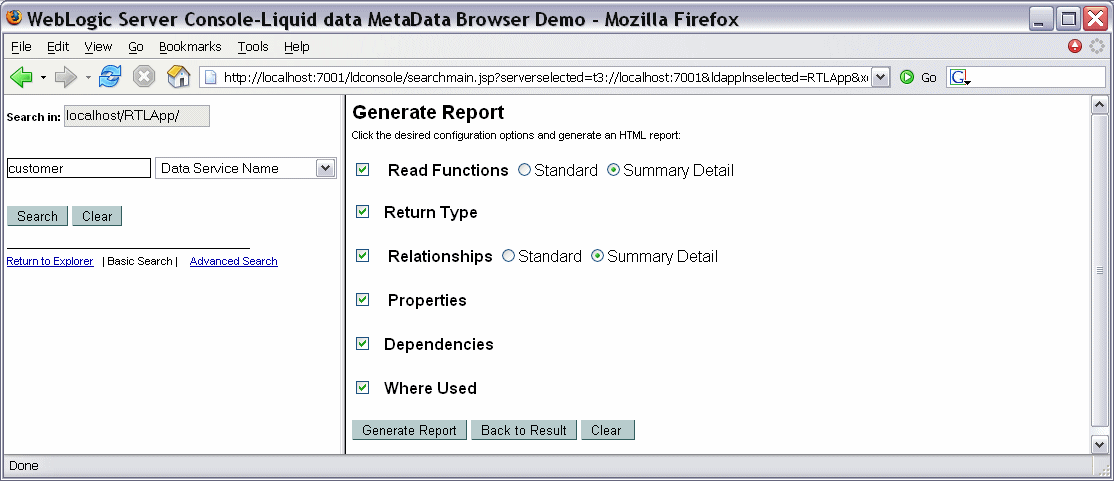
Task: Select Summary Detail for Read Functions
Action: pos(613,170)
